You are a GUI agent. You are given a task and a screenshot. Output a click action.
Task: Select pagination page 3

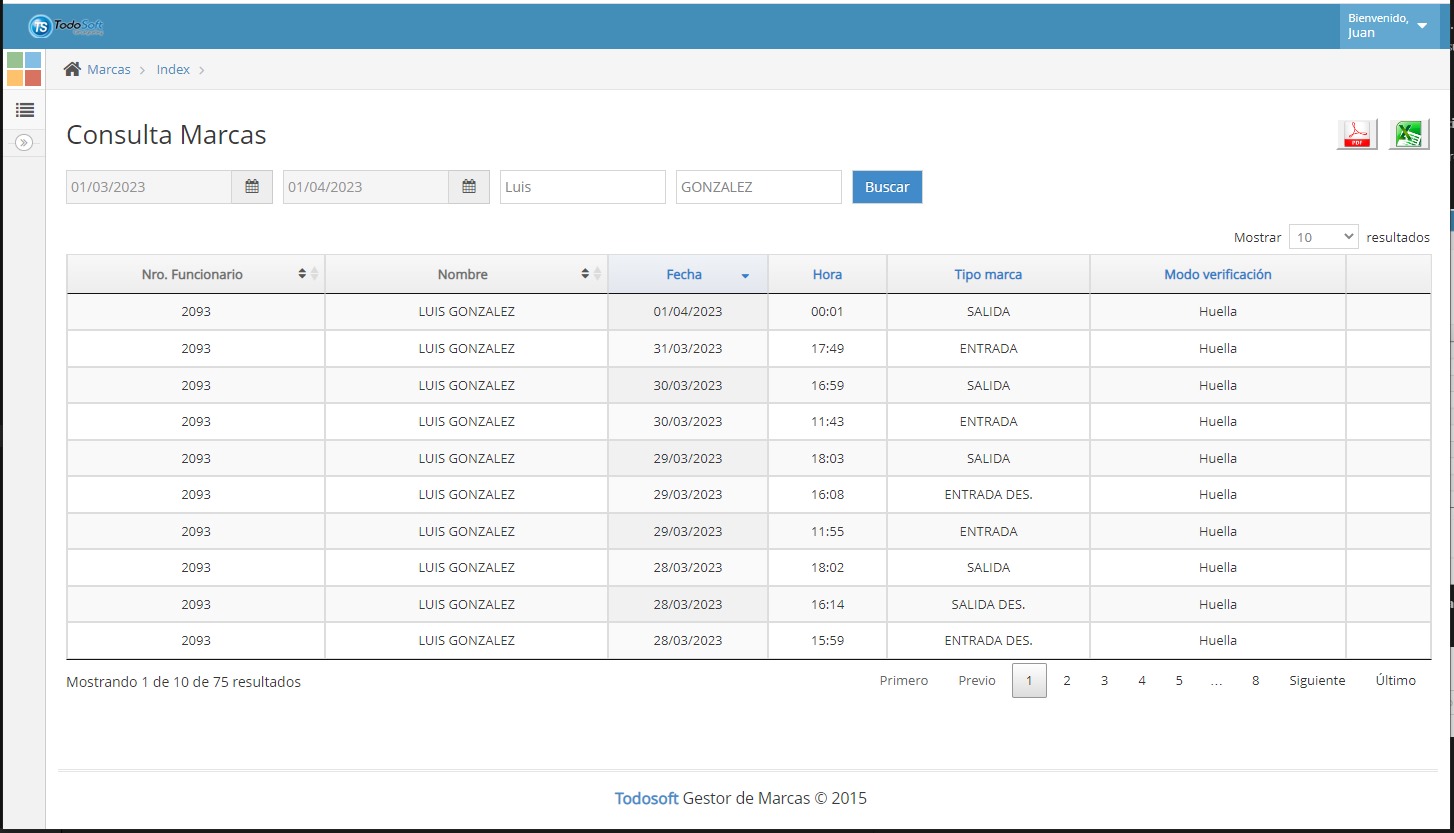pyautogui.click(x=1104, y=681)
